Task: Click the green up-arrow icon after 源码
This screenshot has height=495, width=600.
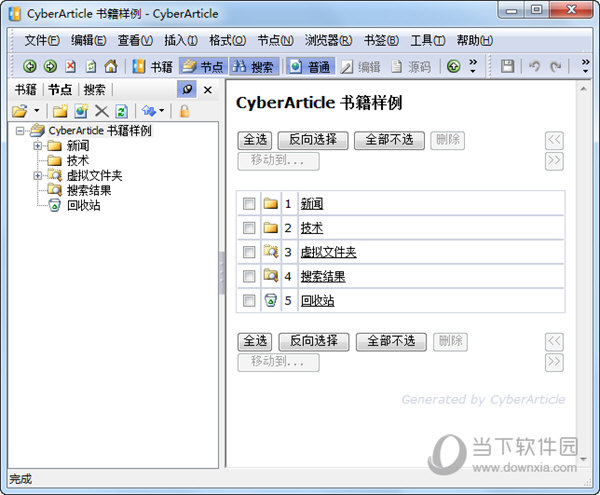Action: 454,67
